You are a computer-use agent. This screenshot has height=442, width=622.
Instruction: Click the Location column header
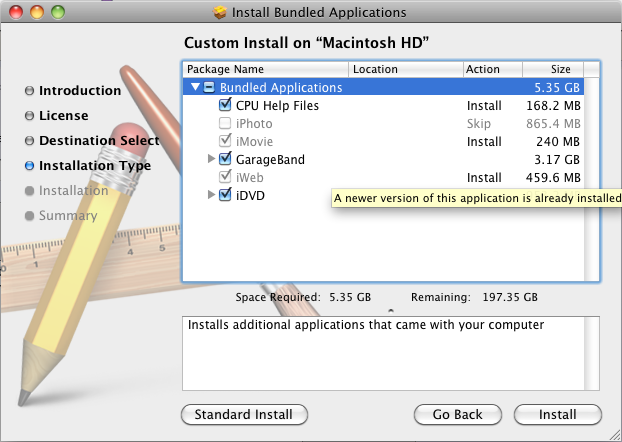click(x=406, y=69)
